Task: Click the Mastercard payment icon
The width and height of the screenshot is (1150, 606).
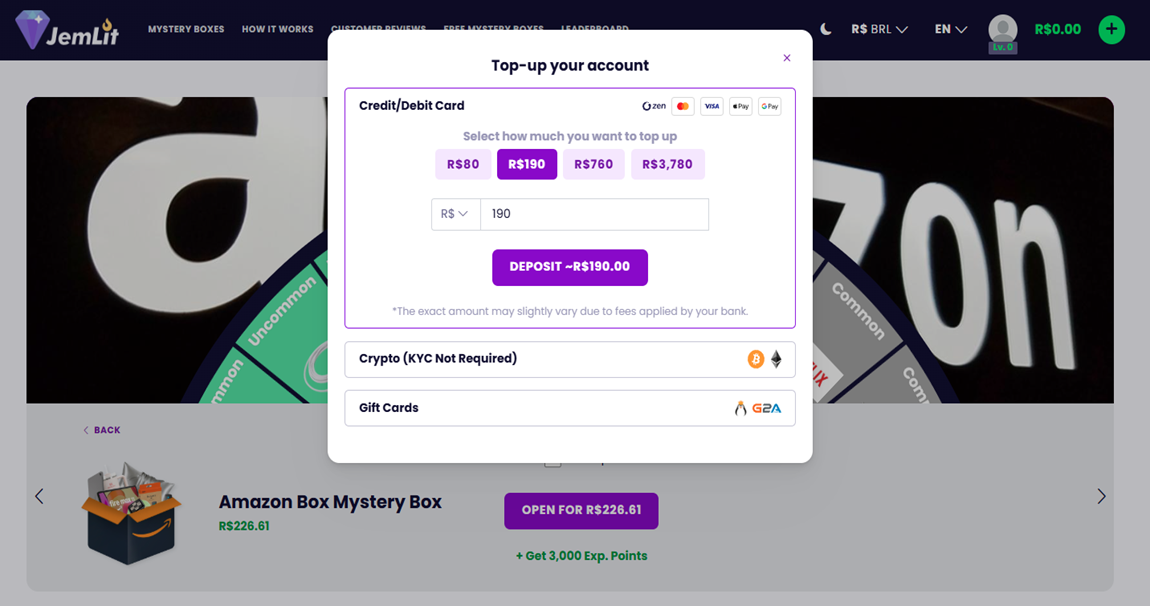Action: [683, 106]
